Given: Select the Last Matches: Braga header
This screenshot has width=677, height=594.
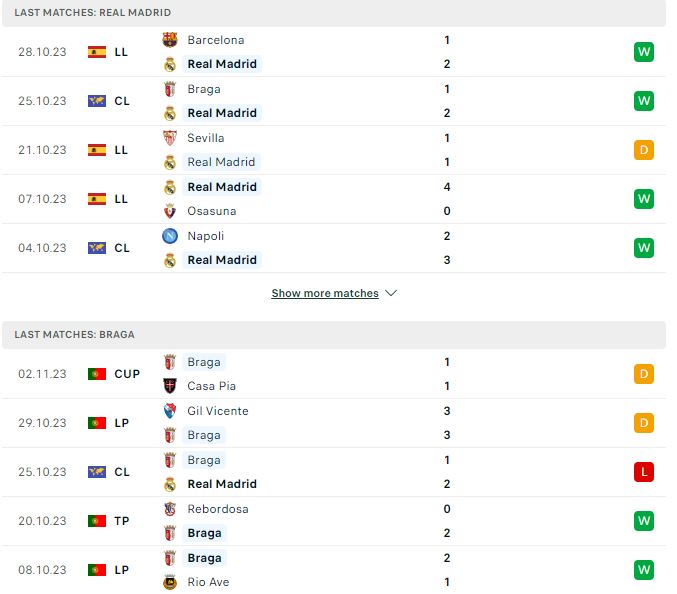Looking at the screenshot, I should (x=334, y=335).
